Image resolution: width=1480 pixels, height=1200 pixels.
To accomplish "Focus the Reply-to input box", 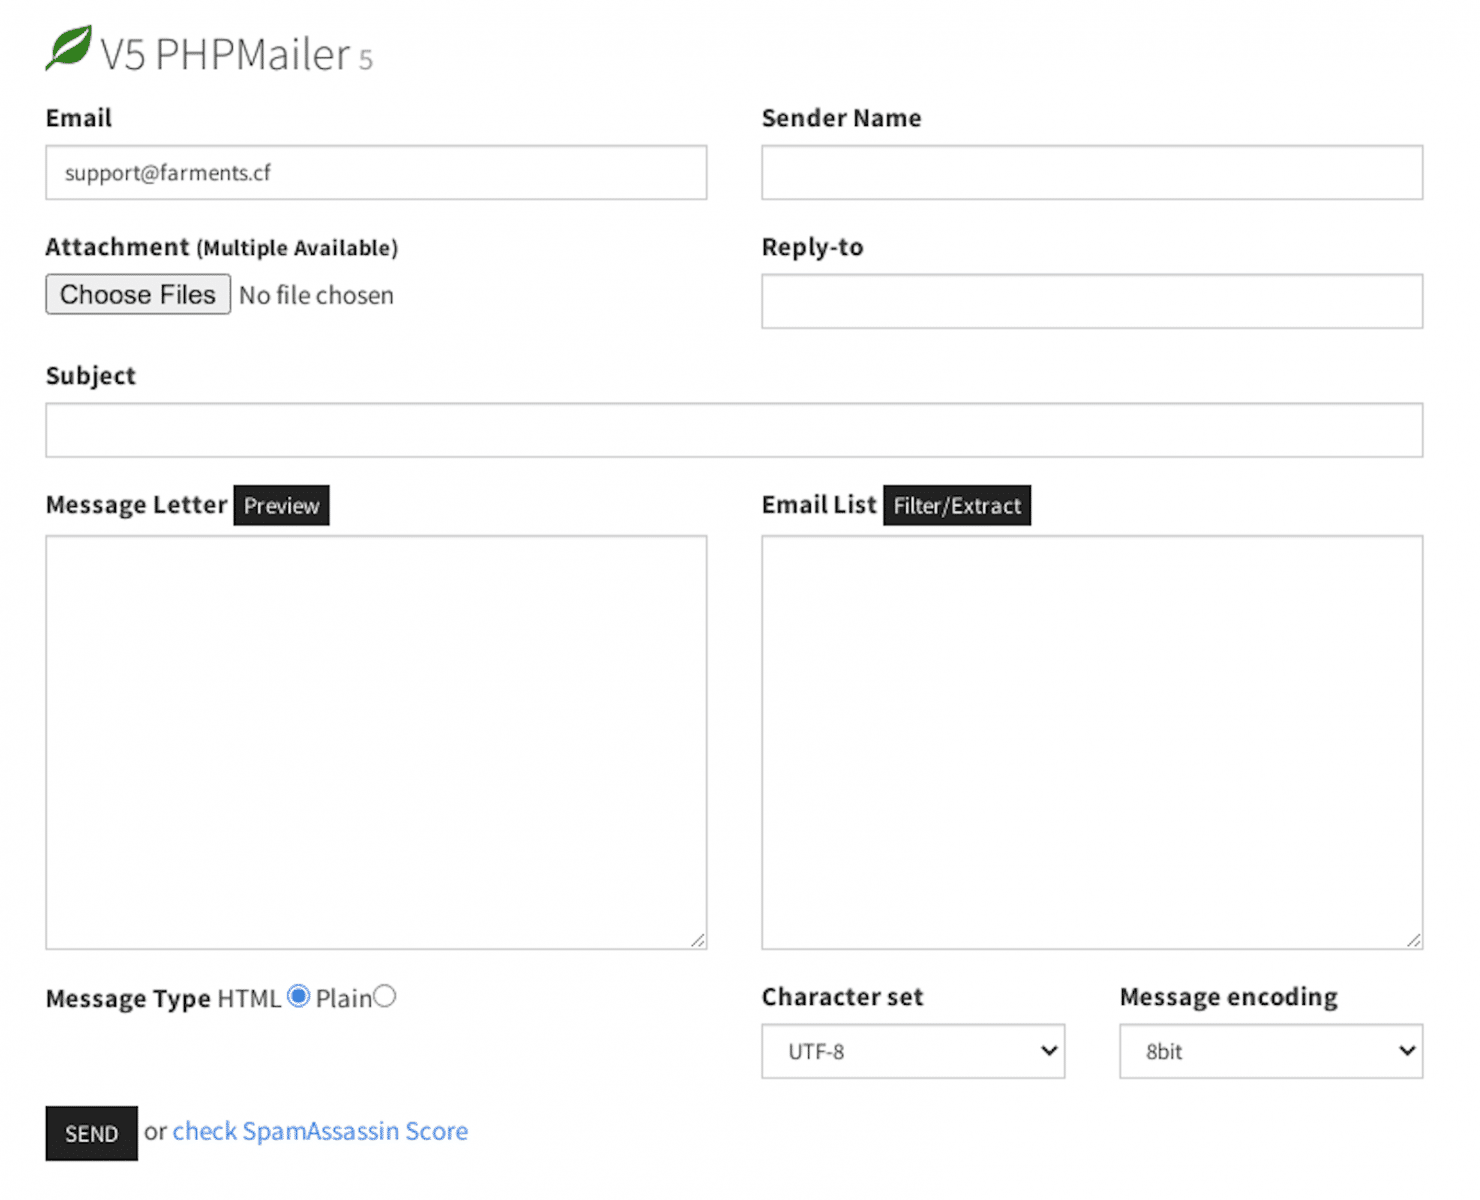I will click(x=1092, y=301).
